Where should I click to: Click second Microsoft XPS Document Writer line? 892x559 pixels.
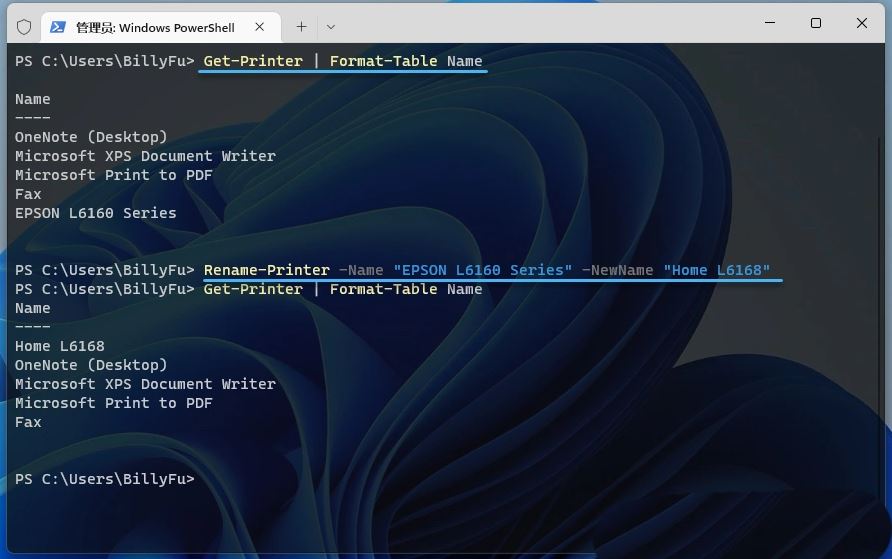pyautogui.click(x=145, y=384)
